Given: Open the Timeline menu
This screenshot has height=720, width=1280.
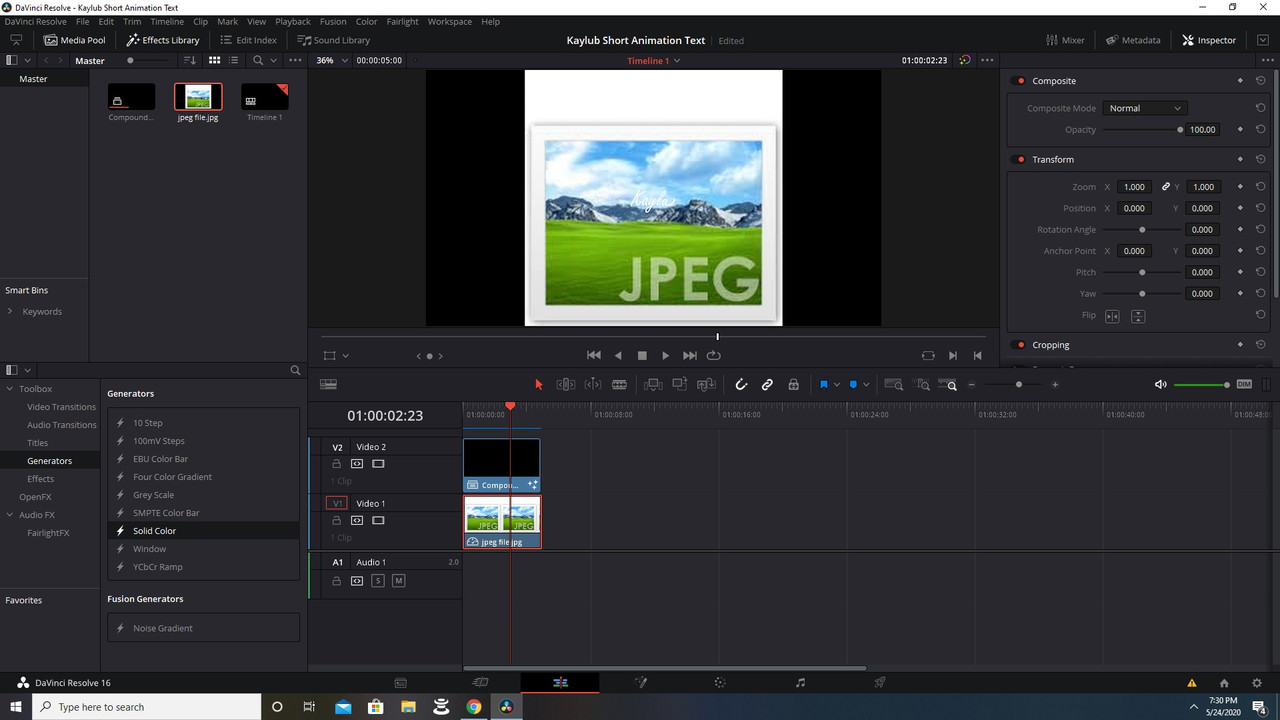Looking at the screenshot, I should 167,21.
